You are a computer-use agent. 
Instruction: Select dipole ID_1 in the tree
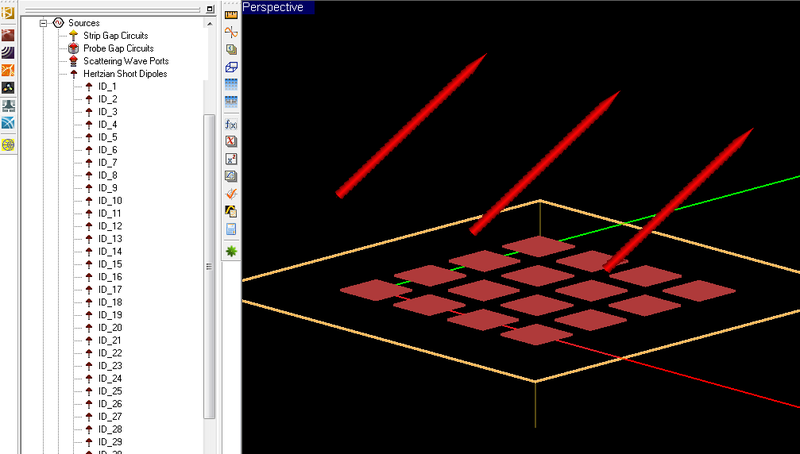[107, 86]
